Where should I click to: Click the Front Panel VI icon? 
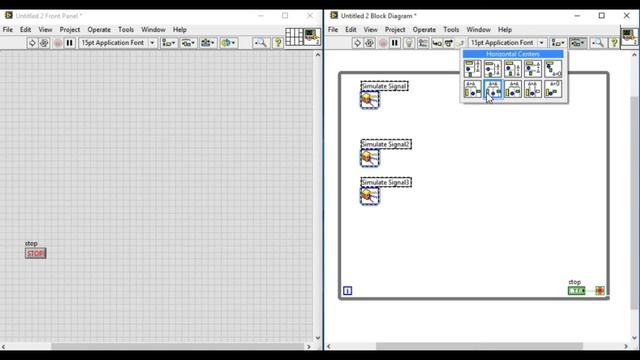point(312,37)
